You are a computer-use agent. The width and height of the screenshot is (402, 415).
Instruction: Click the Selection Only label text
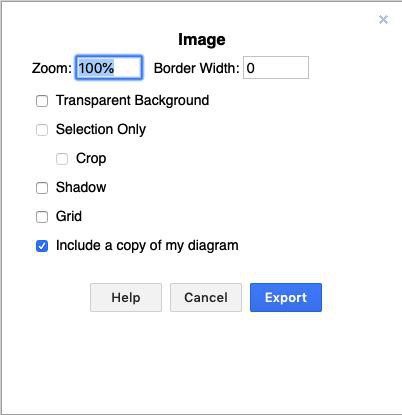(x=101, y=130)
